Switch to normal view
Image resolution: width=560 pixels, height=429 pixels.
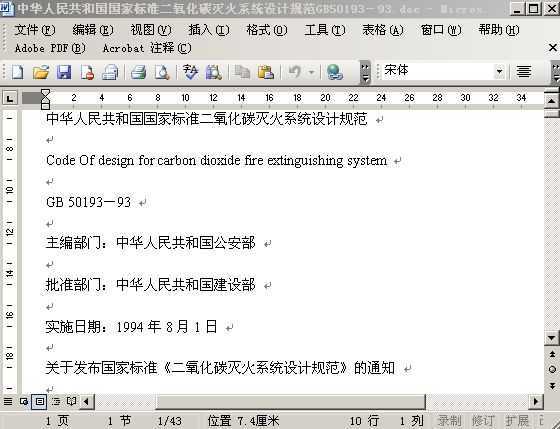8,401
